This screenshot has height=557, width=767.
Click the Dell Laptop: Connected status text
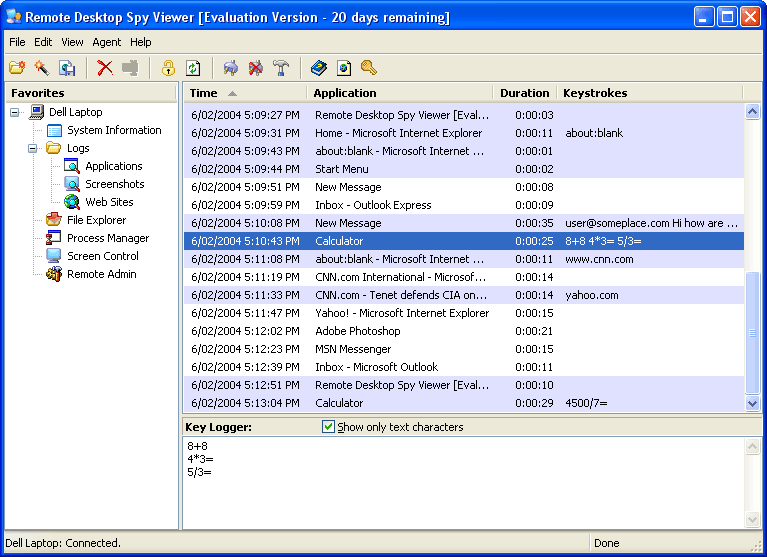63,543
